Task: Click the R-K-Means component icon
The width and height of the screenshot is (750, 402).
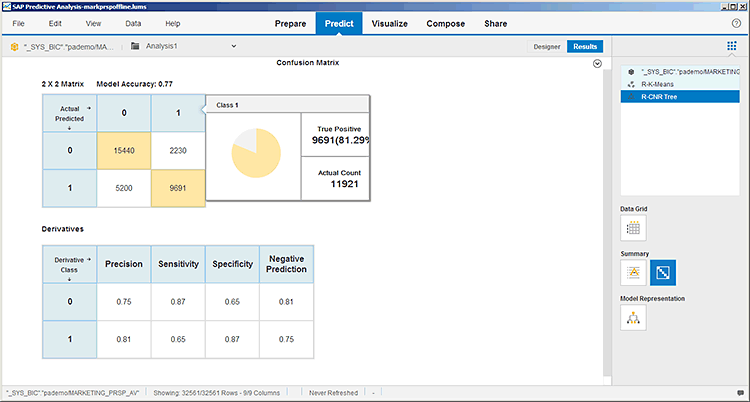Action: pos(631,84)
